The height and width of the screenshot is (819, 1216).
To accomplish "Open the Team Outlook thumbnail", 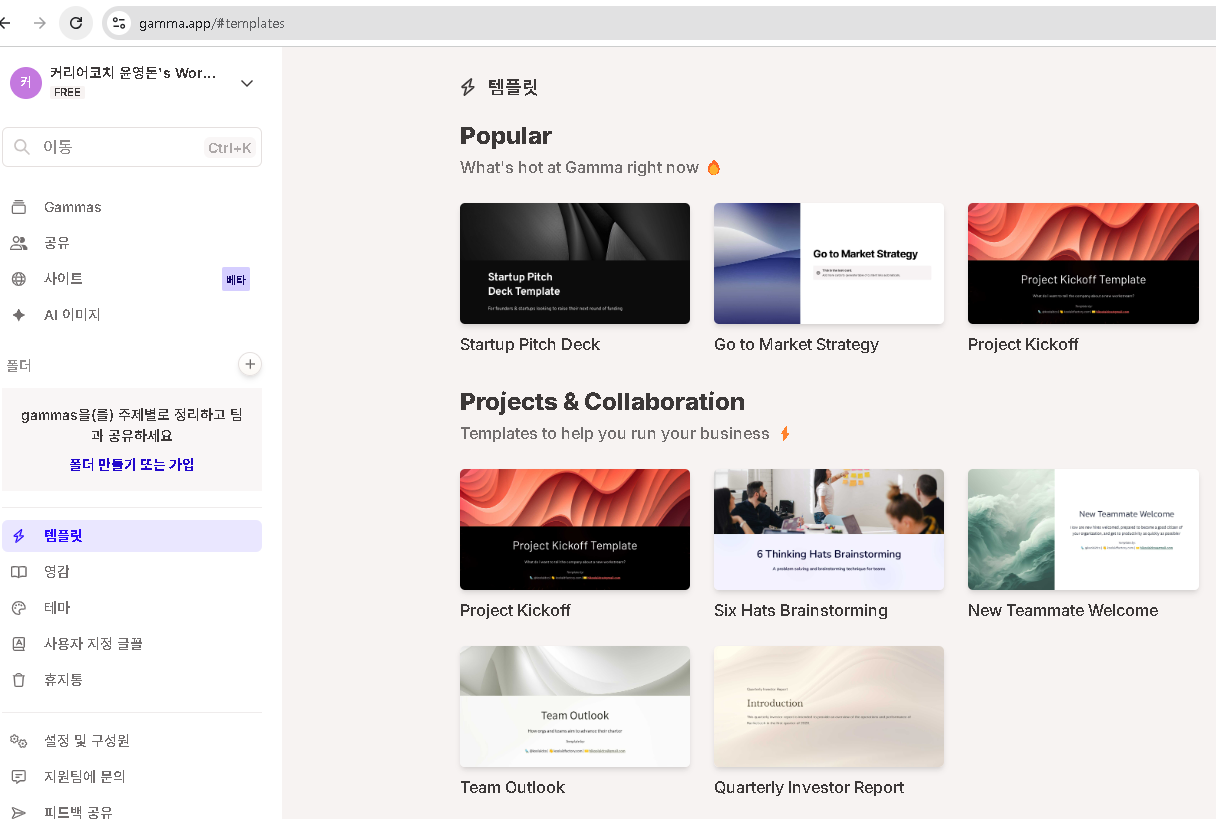I will pyautogui.click(x=575, y=707).
